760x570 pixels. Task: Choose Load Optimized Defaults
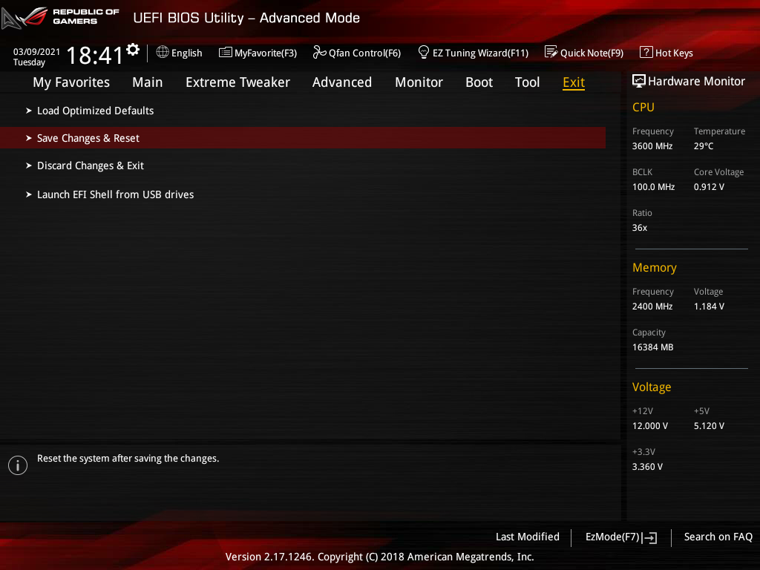95,111
